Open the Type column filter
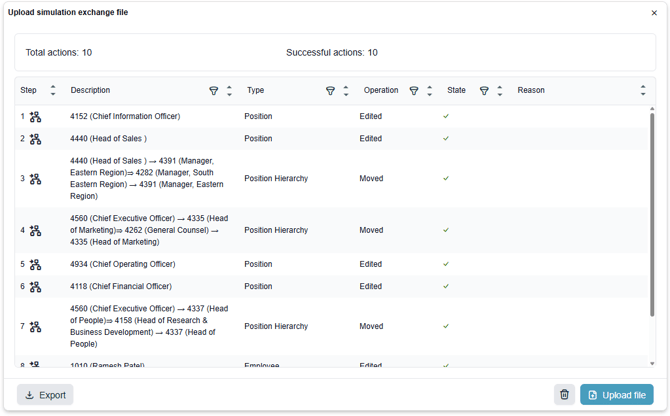 point(330,91)
